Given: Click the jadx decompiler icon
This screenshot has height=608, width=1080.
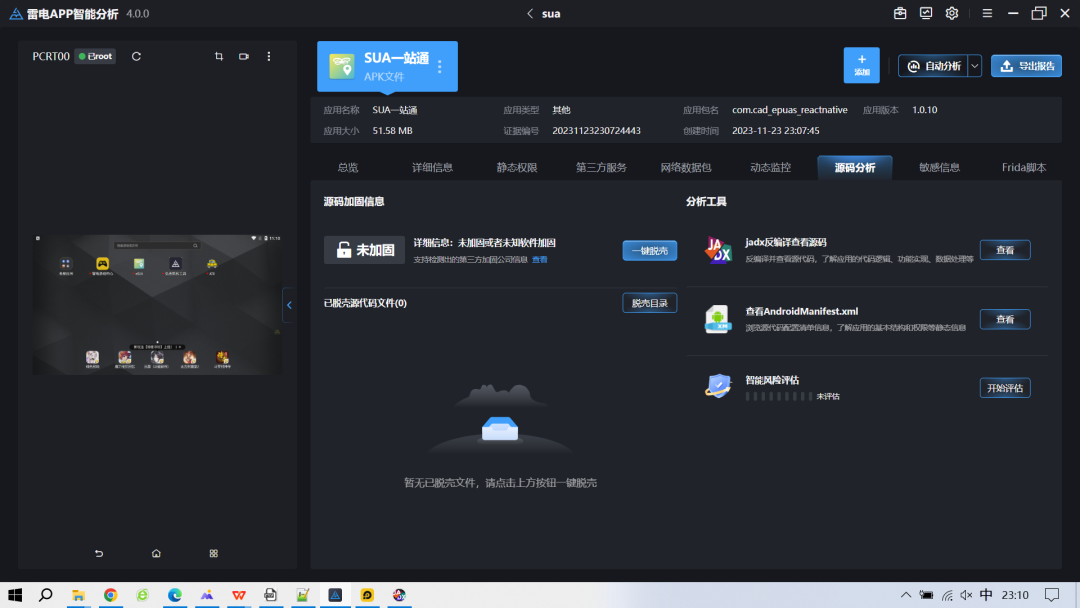Looking at the screenshot, I should tap(718, 250).
